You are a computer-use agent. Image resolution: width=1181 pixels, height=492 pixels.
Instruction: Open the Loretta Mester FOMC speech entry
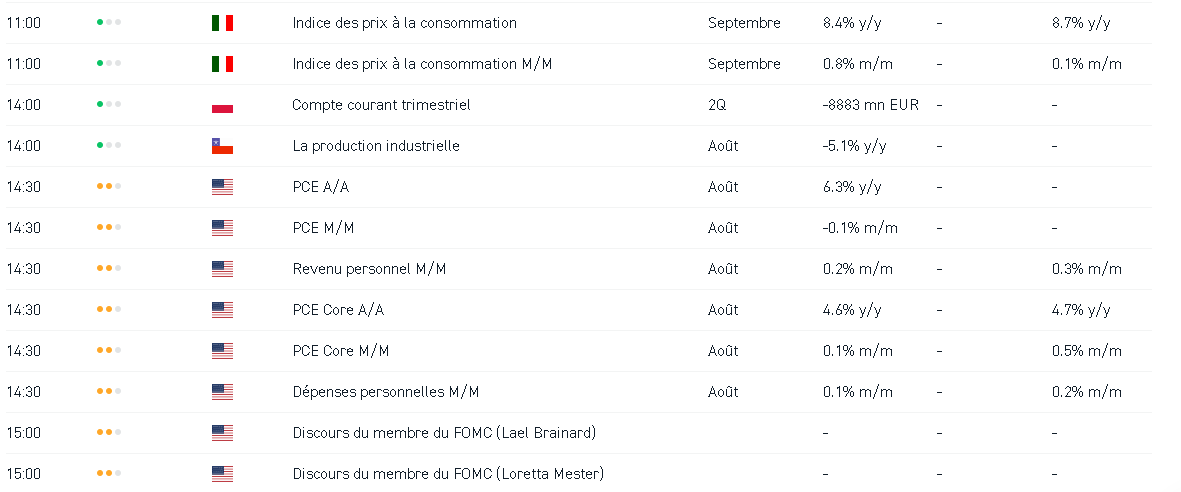448,474
